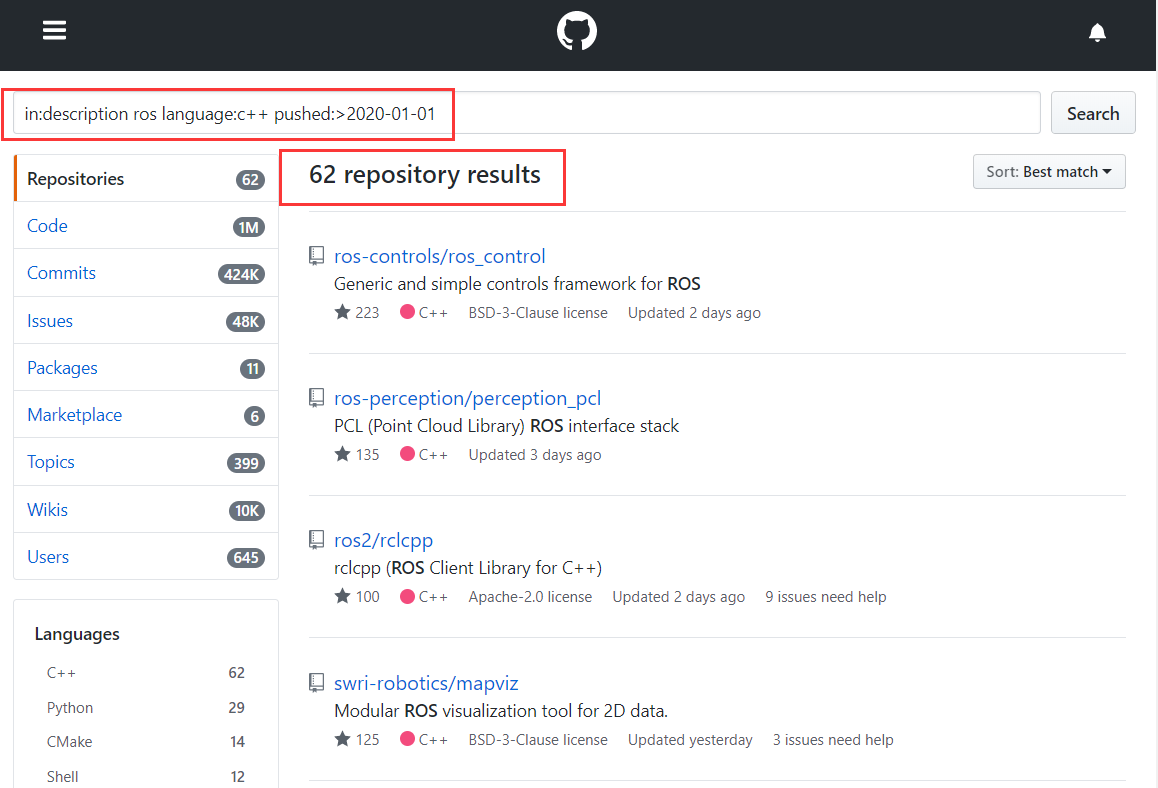Viewport: 1158px width, 788px height.
Task: Click the Search button
Action: tap(1093, 113)
